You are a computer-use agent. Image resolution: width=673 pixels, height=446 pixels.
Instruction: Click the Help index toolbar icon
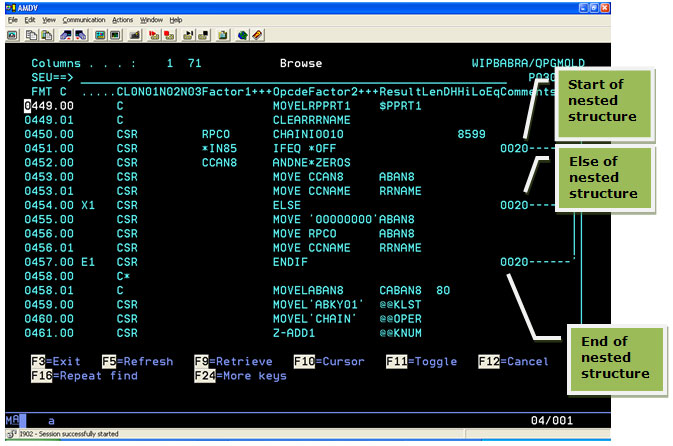tap(257, 35)
